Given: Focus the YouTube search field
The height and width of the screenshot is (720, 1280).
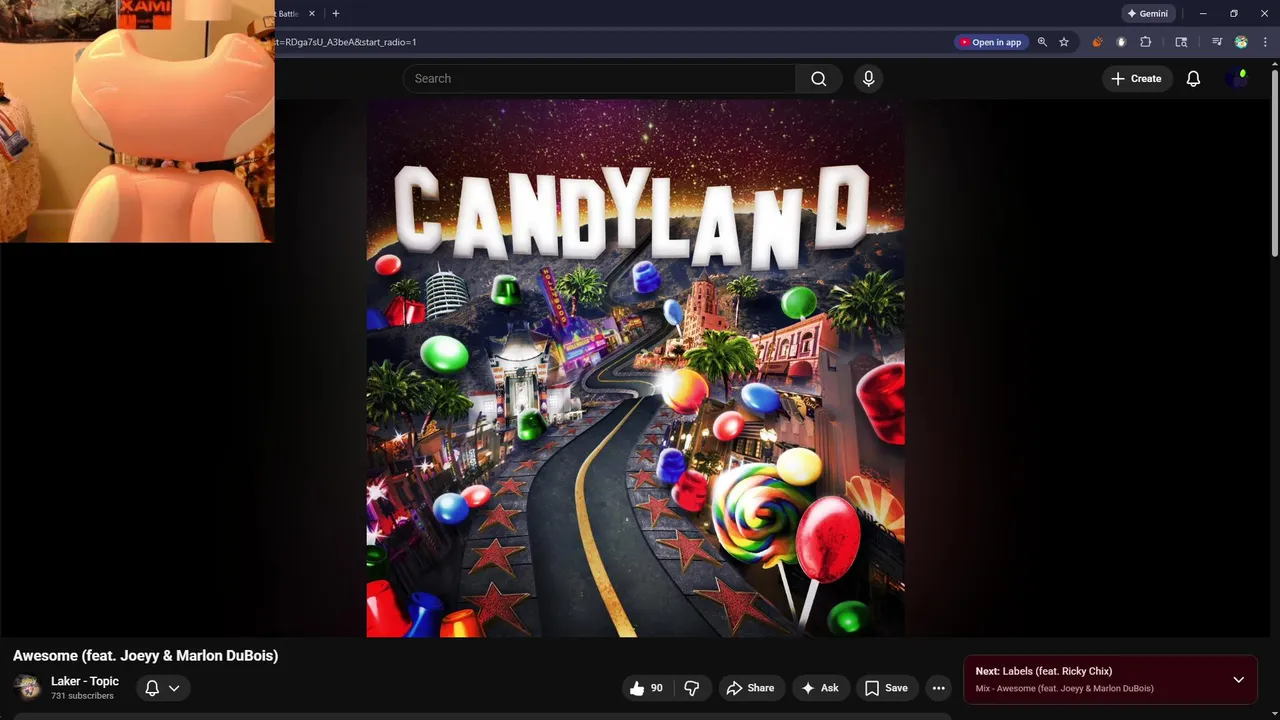Looking at the screenshot, I should (599, 79).
